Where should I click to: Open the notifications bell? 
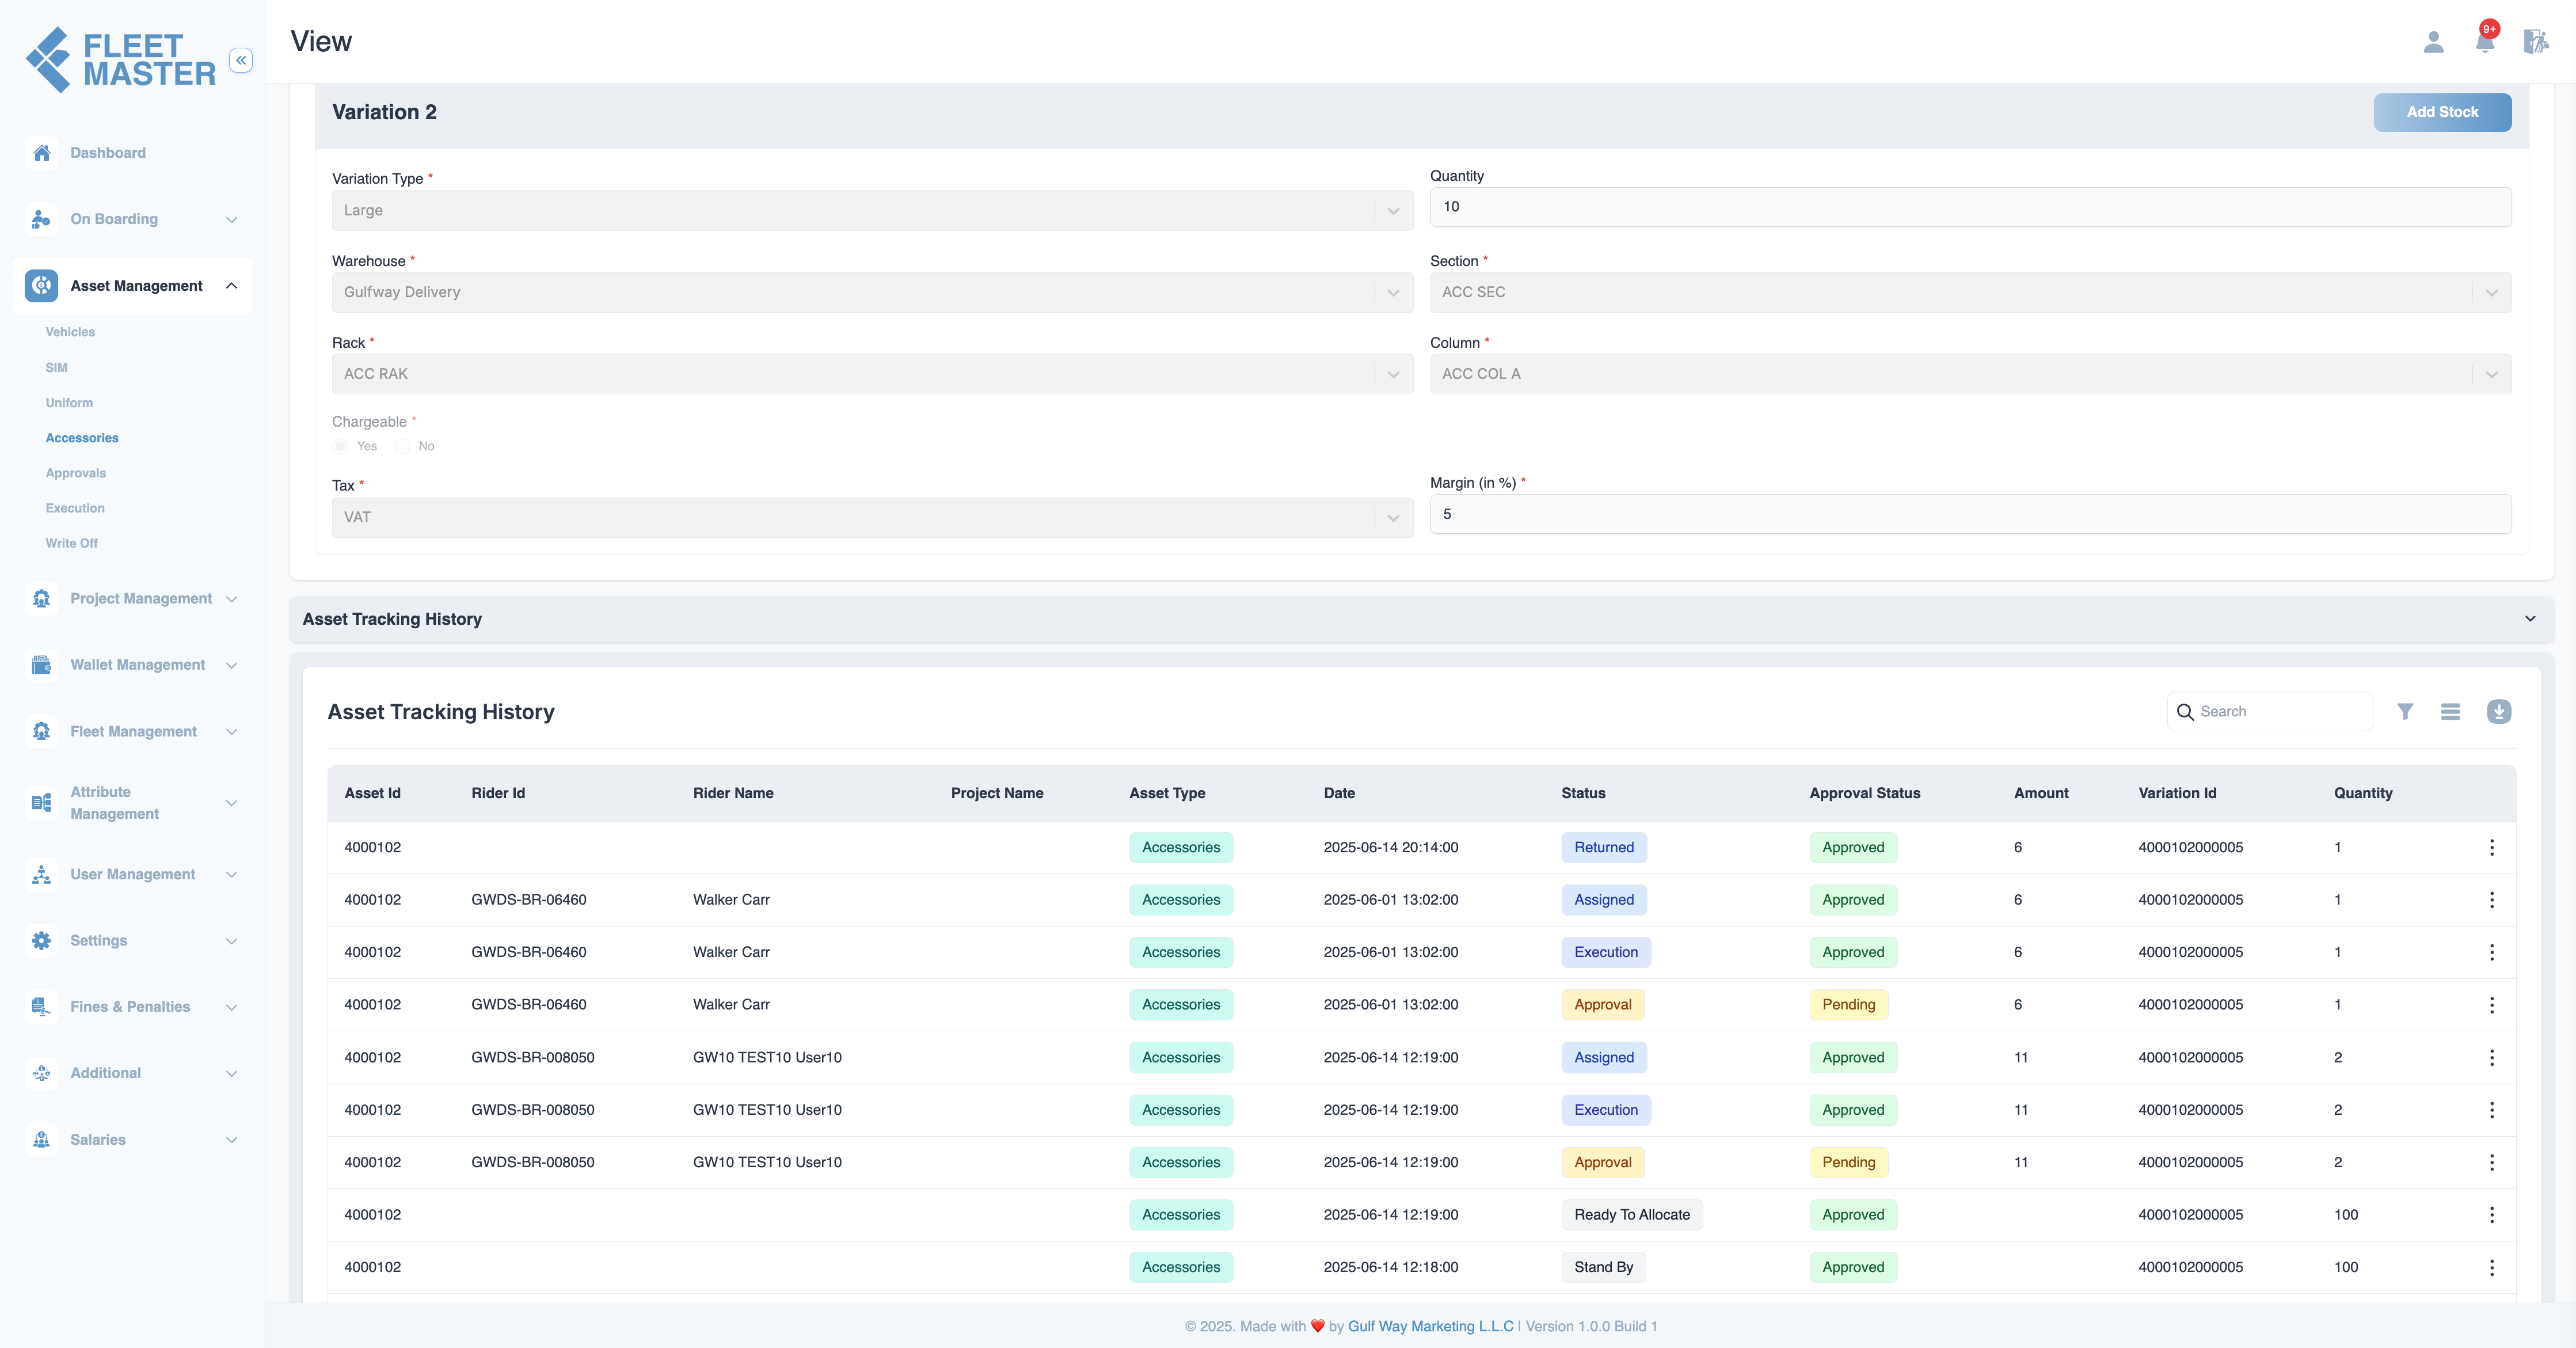(x=2485, y=40)
